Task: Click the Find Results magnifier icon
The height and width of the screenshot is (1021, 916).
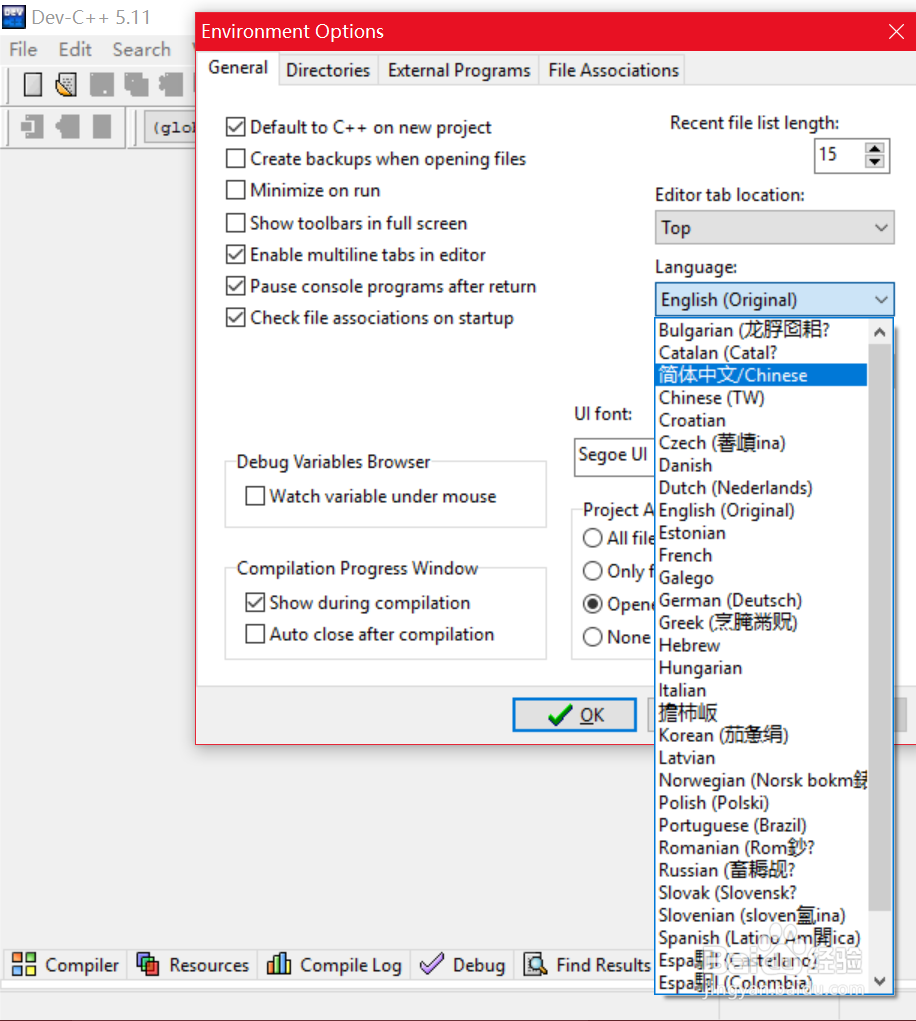Action: click(x=535, y=964)
